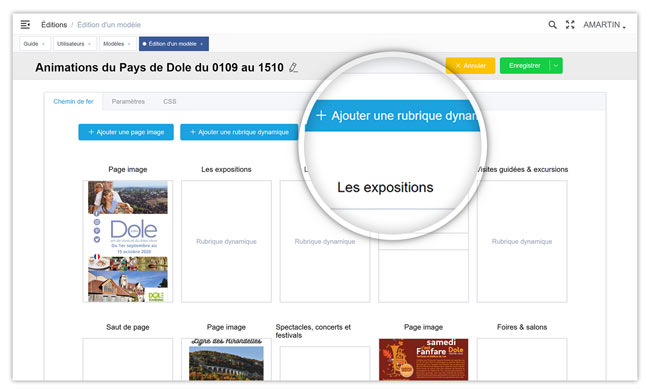This screenshot has height=390, width=650.
Task: Select the active Édition d'un modèle tab
Action: pyautogui.click(x=173, y=44)
